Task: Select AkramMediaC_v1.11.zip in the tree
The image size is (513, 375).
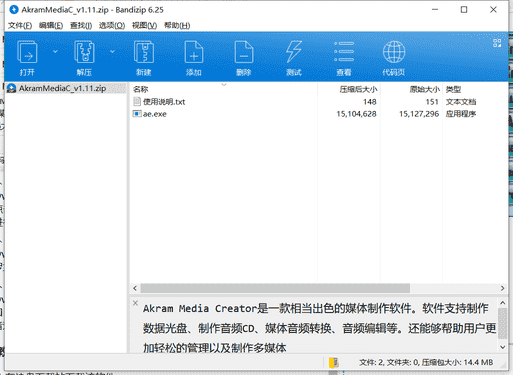Action: point(62,88)
